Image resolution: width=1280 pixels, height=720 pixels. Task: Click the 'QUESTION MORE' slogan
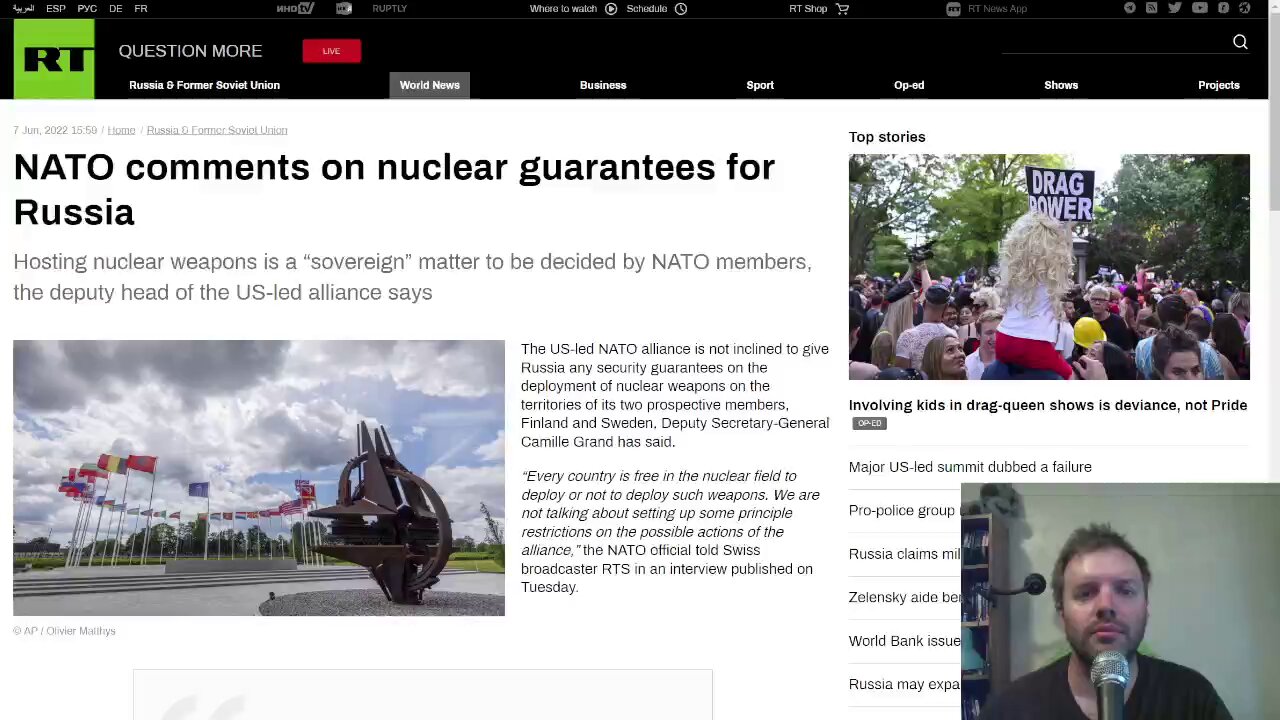click(190, 51)
